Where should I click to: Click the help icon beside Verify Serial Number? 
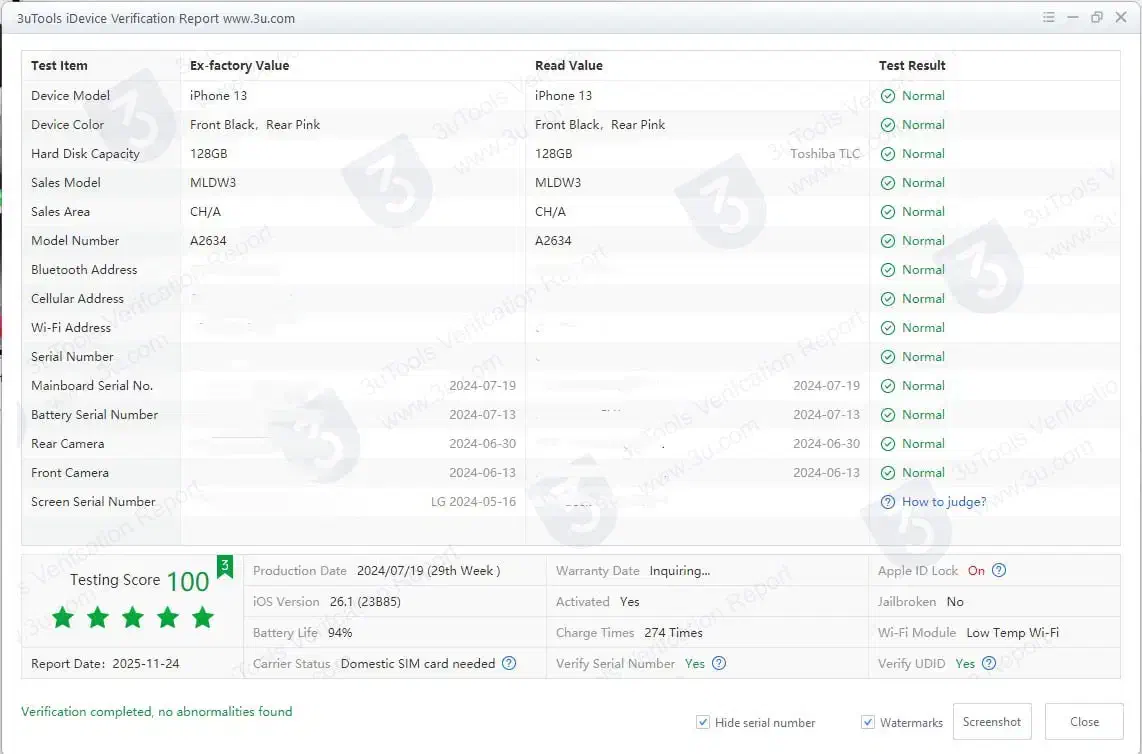pos(719,663)
